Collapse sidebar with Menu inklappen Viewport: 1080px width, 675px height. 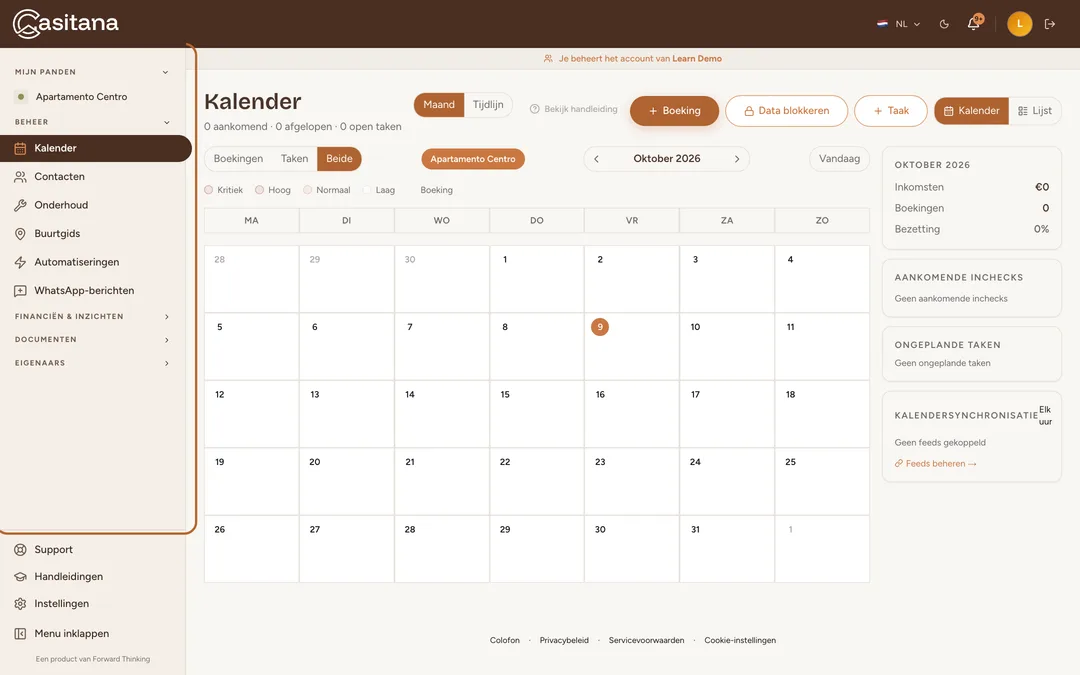pyautogui.click(x=93, y=634)
